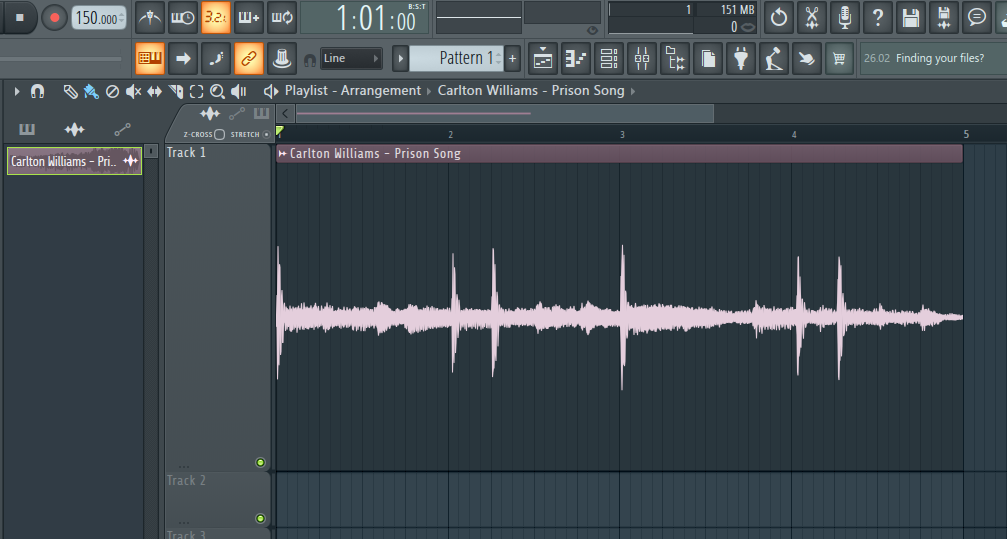Click Playlist - Arrangement breadcrumb
Image resolution: width=1007 pixels, height=539 pixels.
(x=353, y=91)
